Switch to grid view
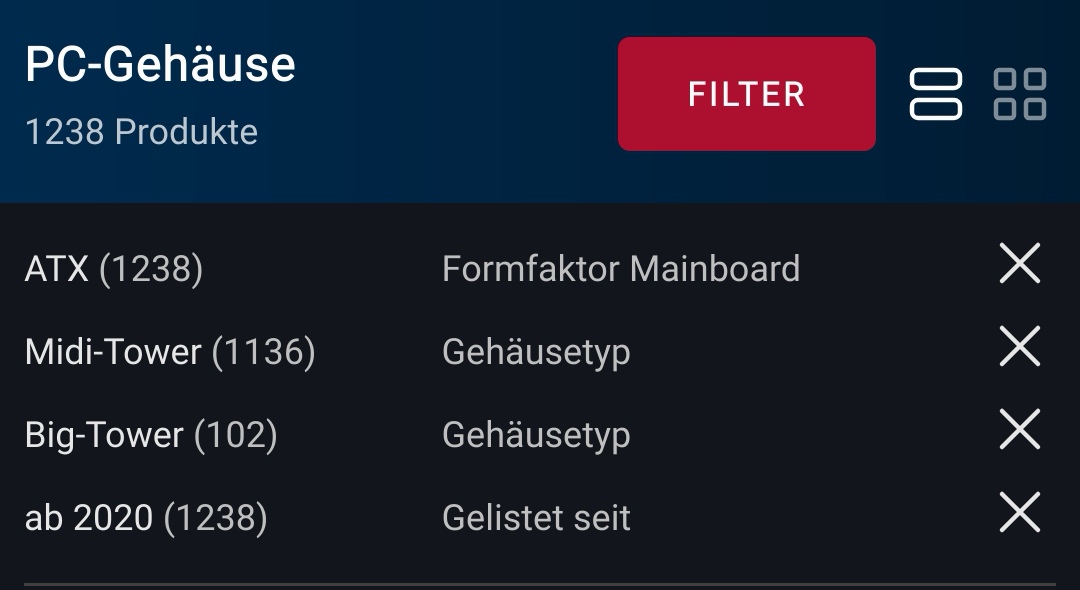This screenshot has height=590, width=1080. coord(1022,93)
